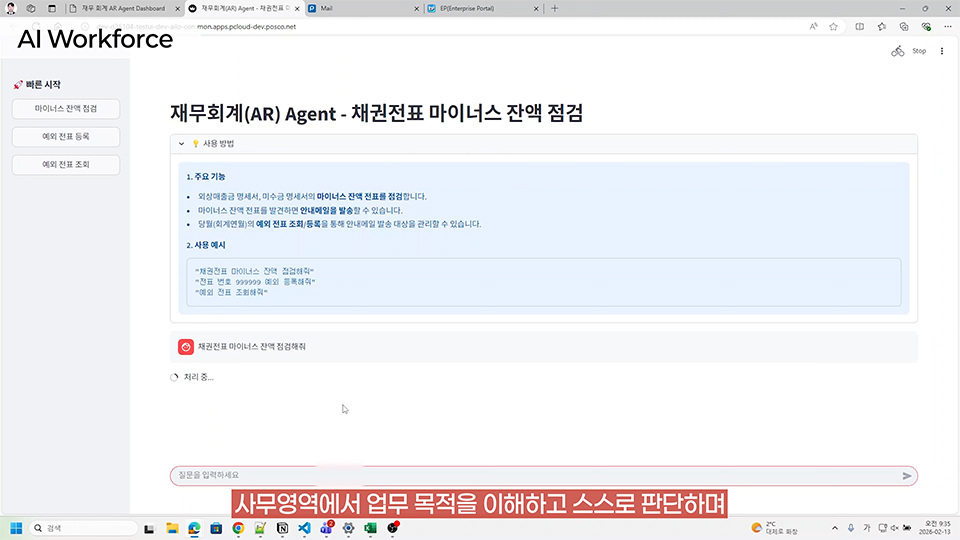Open Notion from the taskbar
The image size is (960, 540).
(x=282, y=527)
